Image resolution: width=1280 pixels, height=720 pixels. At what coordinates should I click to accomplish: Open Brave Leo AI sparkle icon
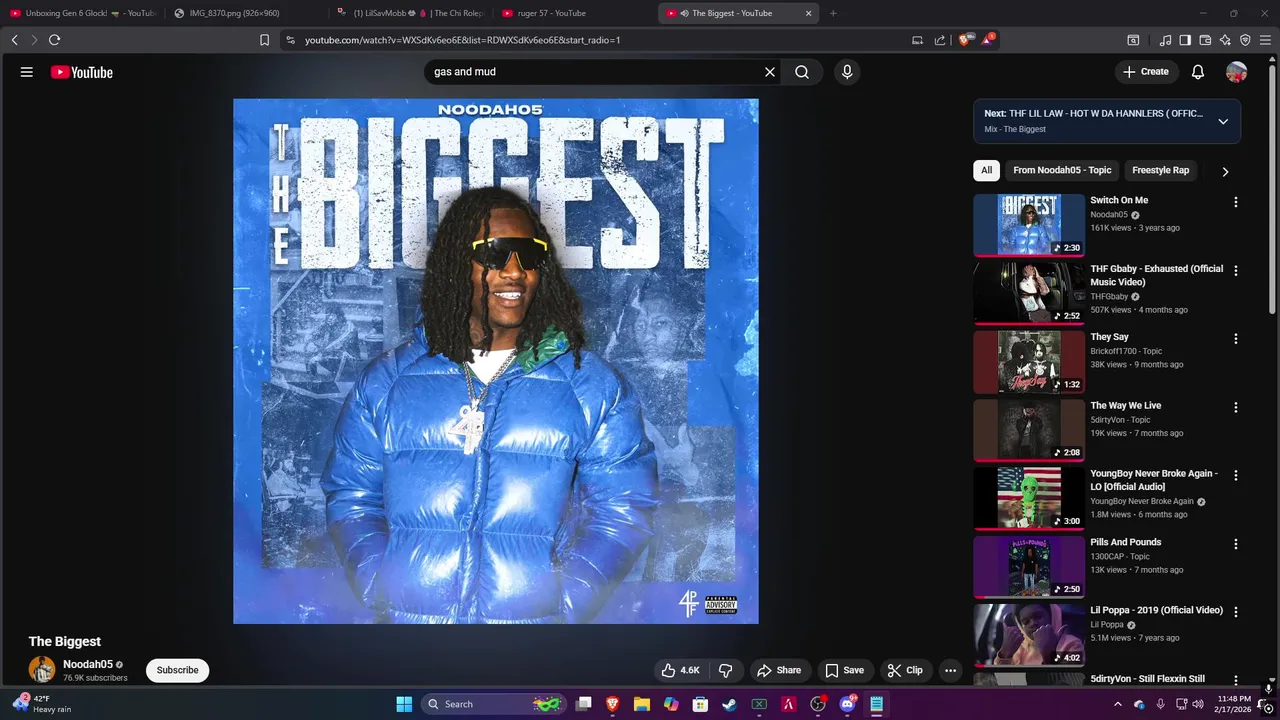(1225, 40)
